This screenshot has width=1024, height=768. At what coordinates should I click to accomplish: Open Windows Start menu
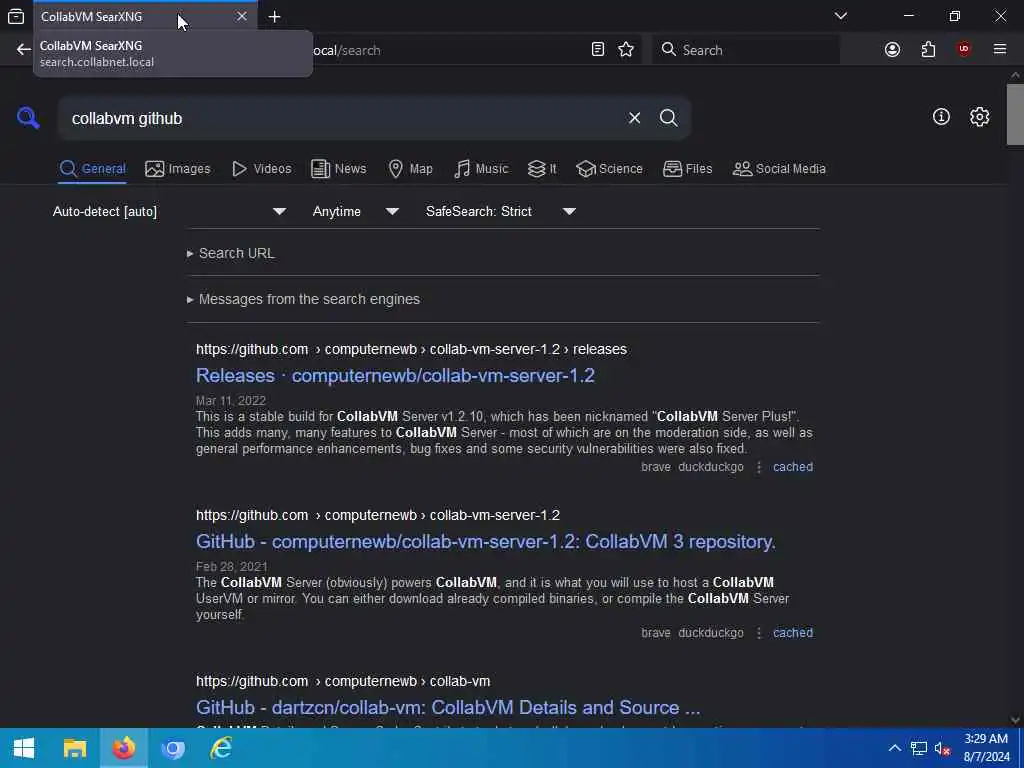pyautogui.click(x=24, y=748)
